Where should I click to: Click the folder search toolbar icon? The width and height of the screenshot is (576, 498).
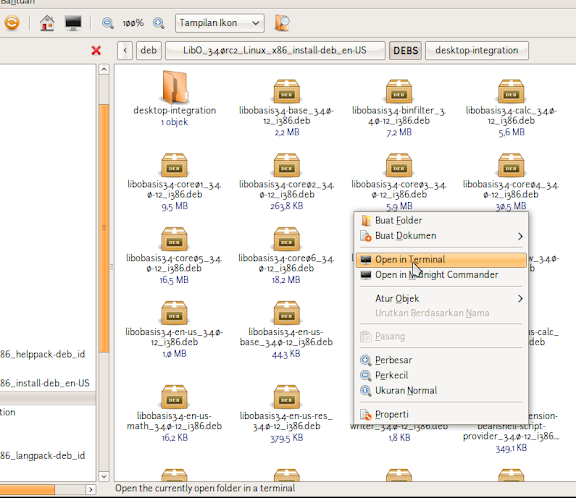(x=282, y=23)
